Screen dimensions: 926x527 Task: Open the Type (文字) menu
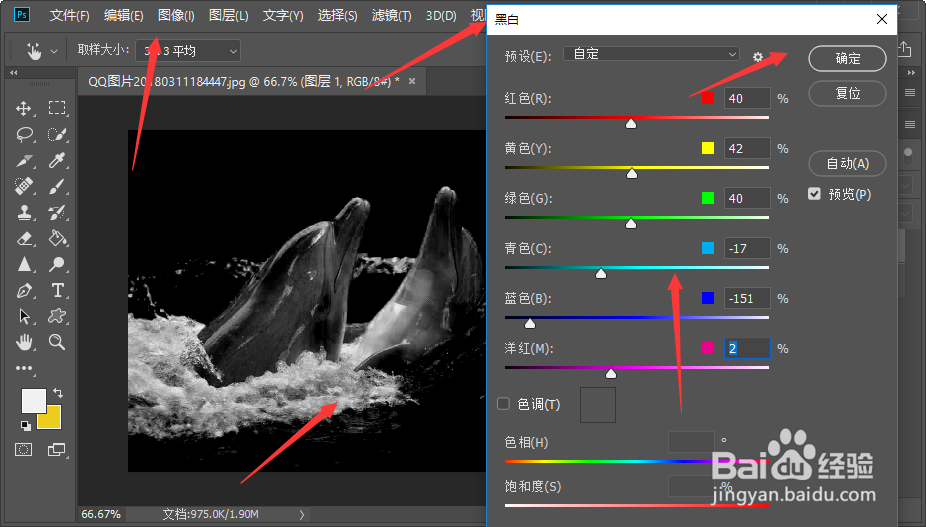283,15
